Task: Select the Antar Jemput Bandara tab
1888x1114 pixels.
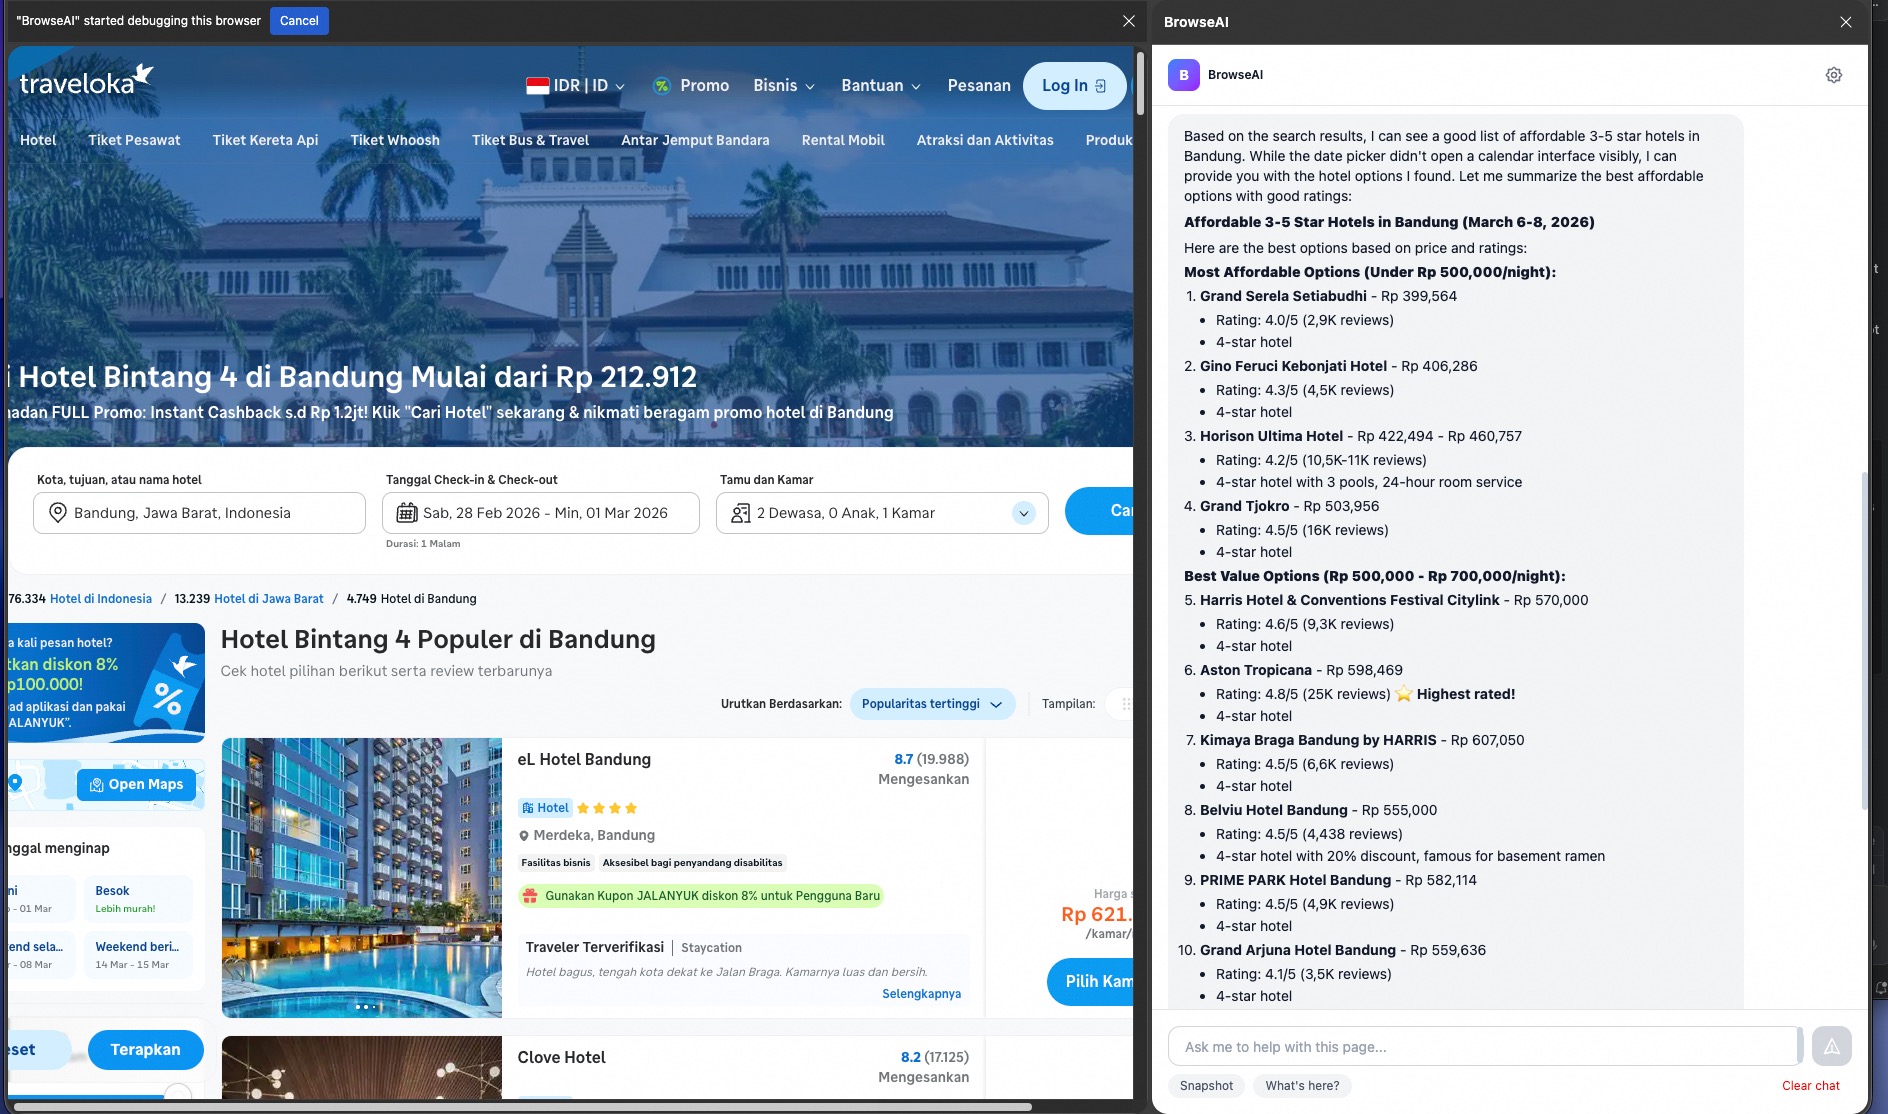Action: point(695,140)
